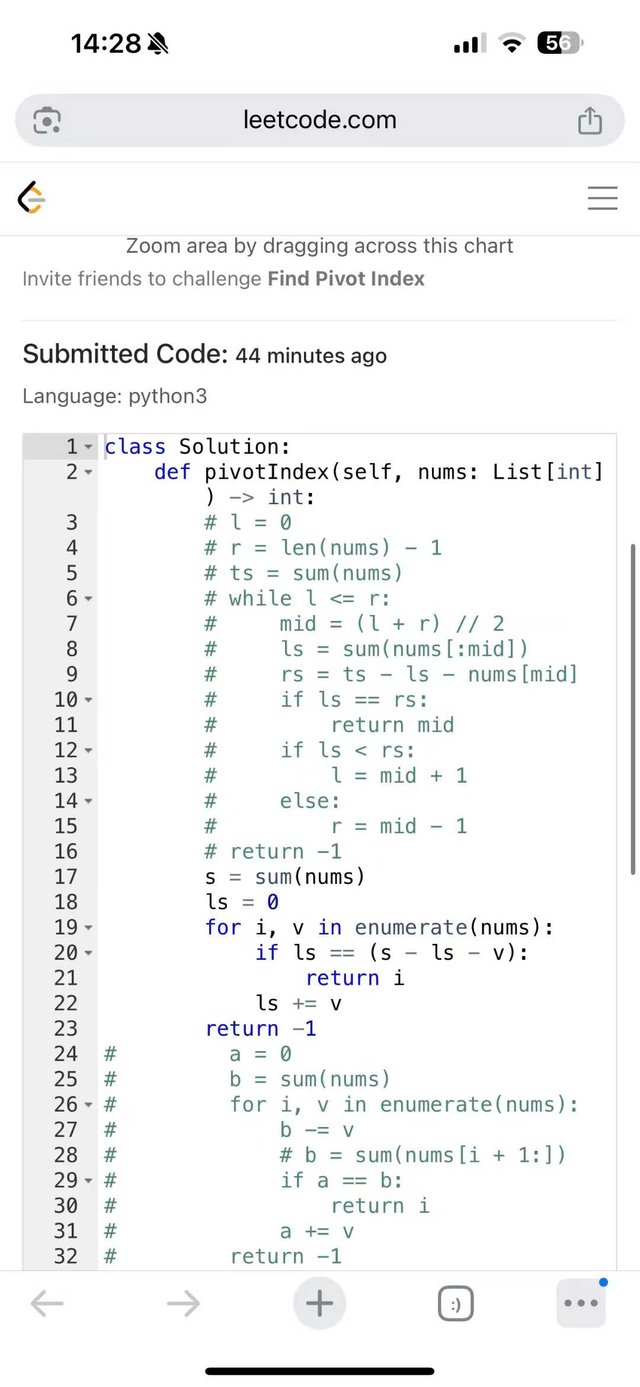Click the 'mid = (l + r) // 2' comment line
The height and width of the screenshot is (1387, 640).
click(x=355, y=624)
